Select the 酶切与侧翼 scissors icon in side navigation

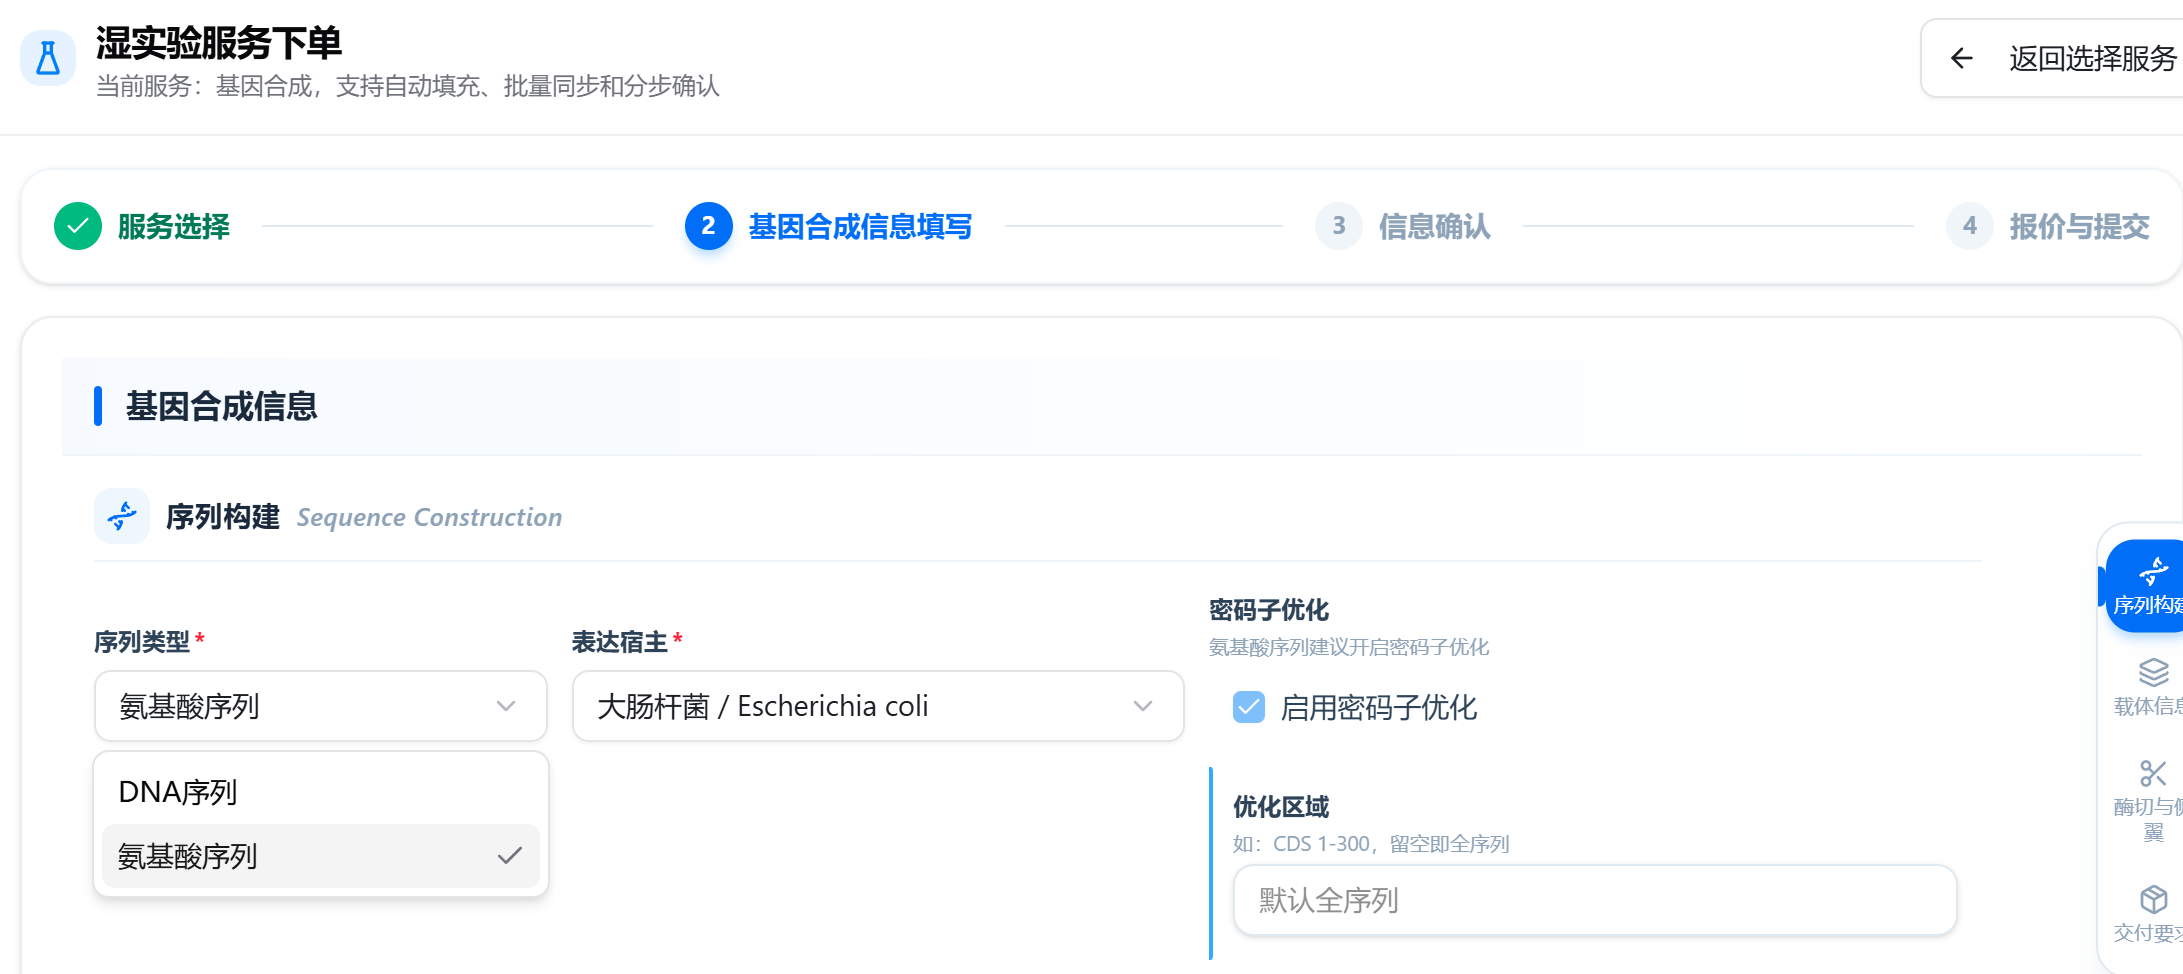[x=2153, y=773]
